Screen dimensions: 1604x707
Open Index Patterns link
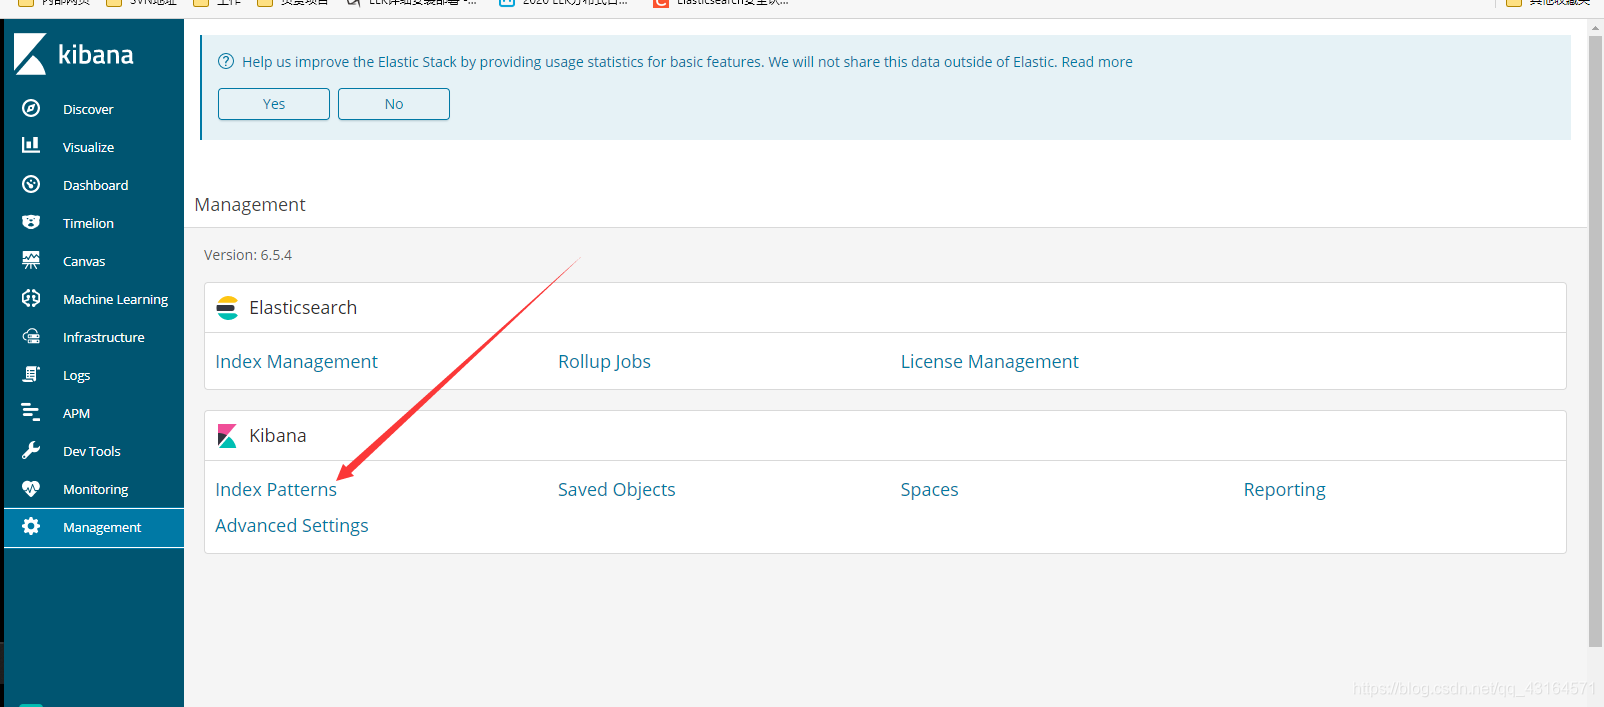pos(276,490)
